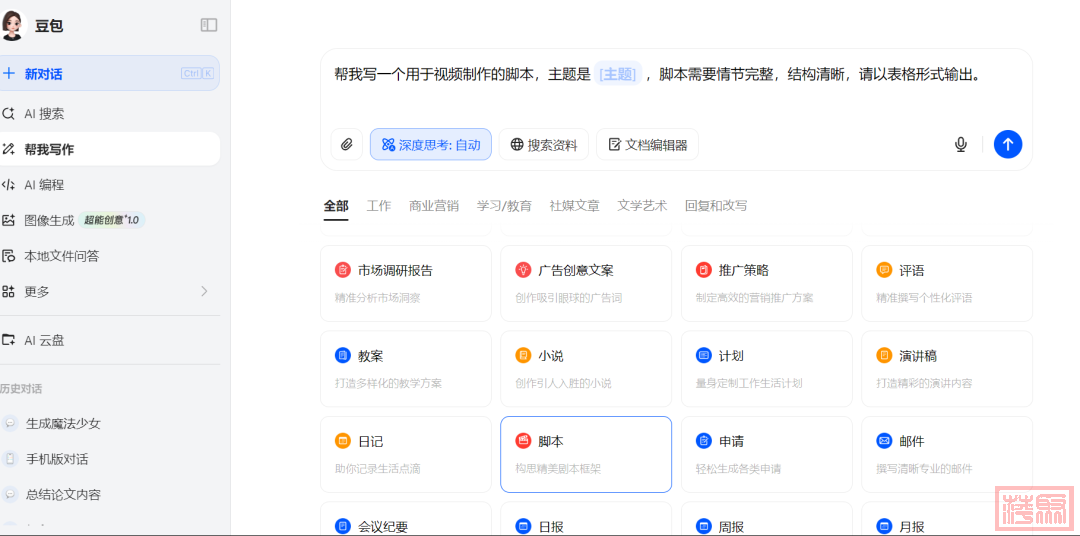Select the 邮件 template card
The width and height of the screenshot is (1080, 536).
[947, 454]
